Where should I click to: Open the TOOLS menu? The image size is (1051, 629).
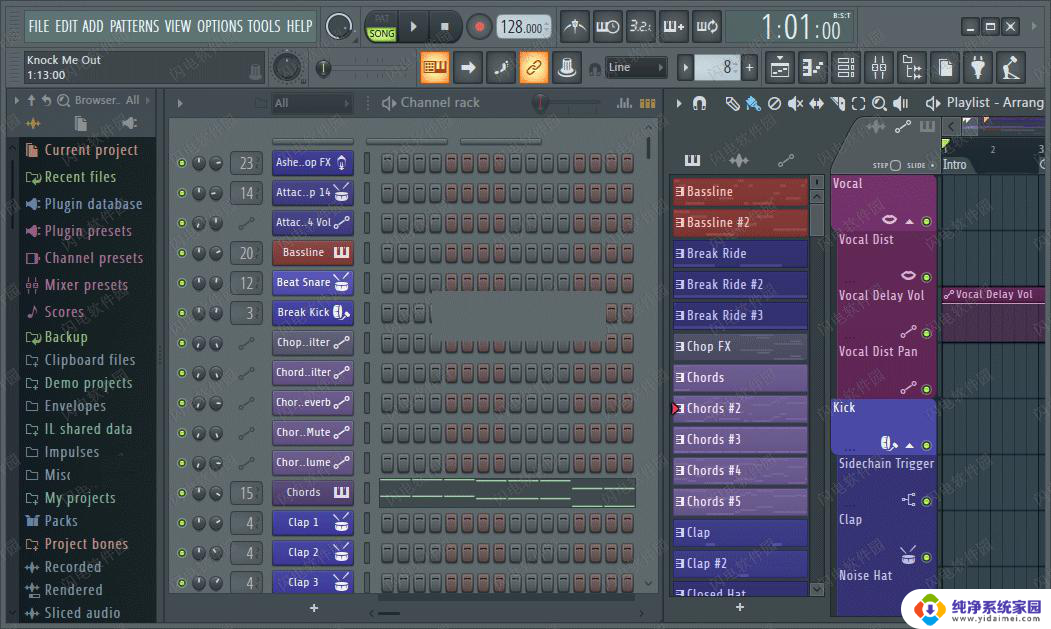pyautogui.click(x=263, y=27)
